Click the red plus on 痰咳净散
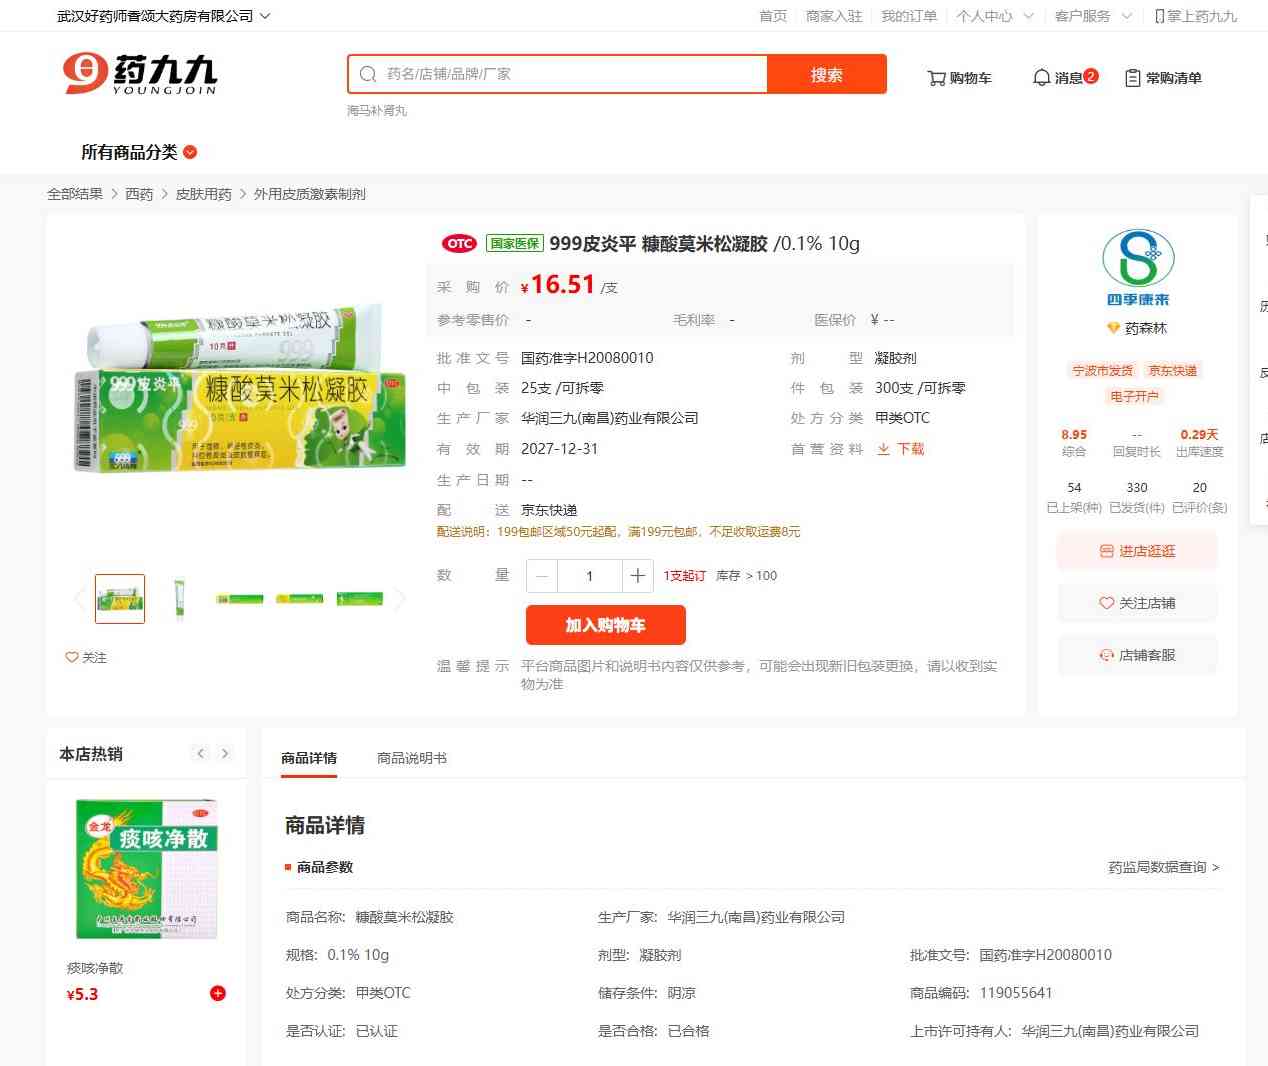Screen dimensions: 1268x1066 click(x=217, y=993)
